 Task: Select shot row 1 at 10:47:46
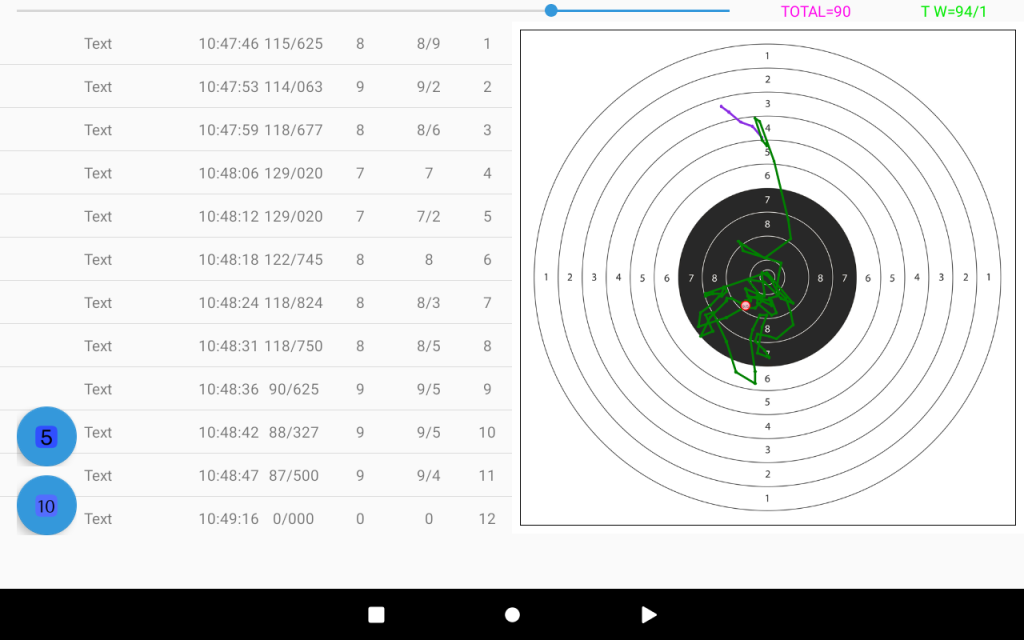click(x=260, y=44)
